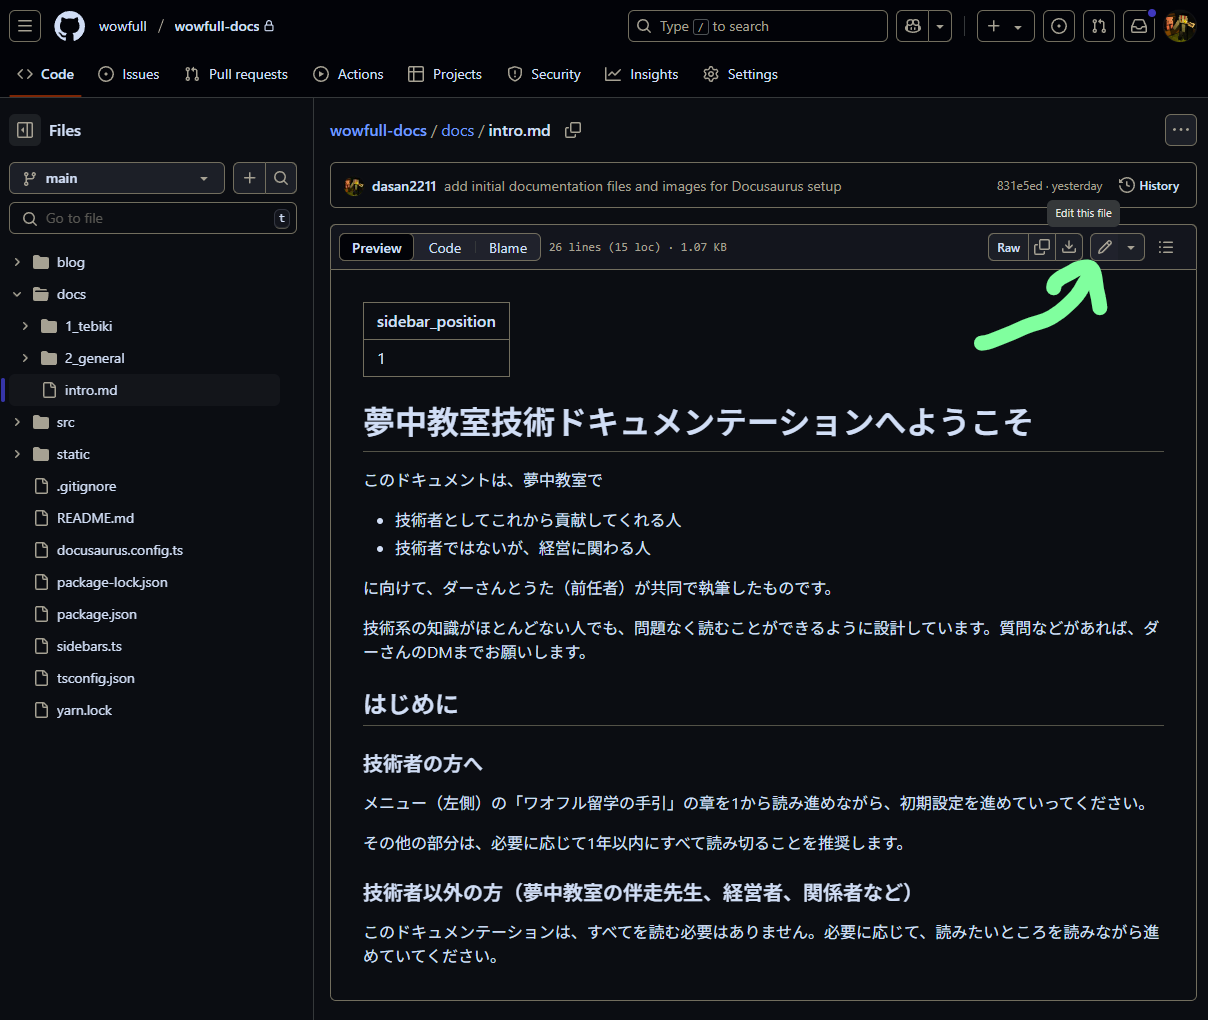Screen dimensions: 1208x1020
Task: Open the Insights tab
Action: click(x=641, y=73)
